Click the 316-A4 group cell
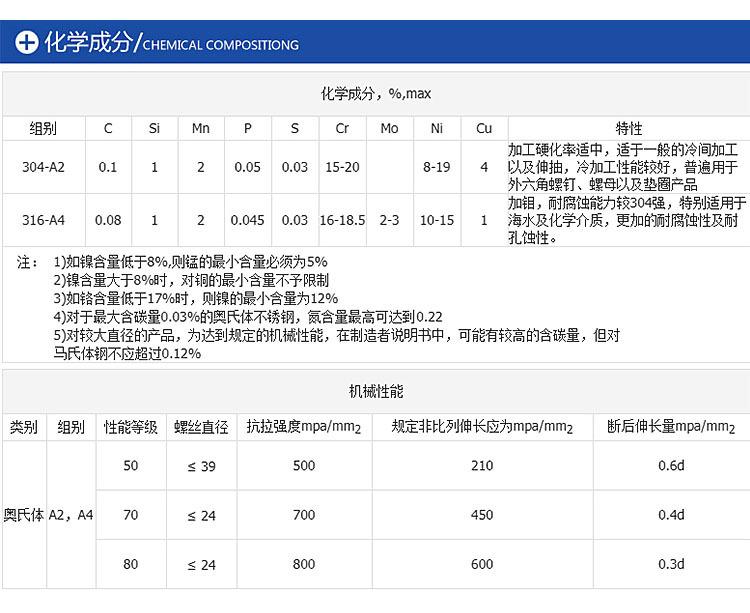Image resolution: width=750 pixels, height=613 pixels. [x=44, y=220]
